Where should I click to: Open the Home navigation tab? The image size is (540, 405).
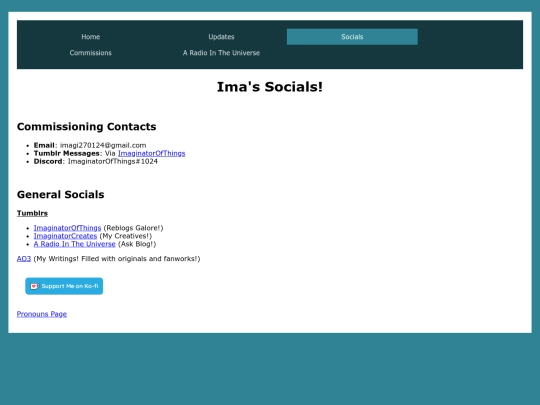[91, 37]
